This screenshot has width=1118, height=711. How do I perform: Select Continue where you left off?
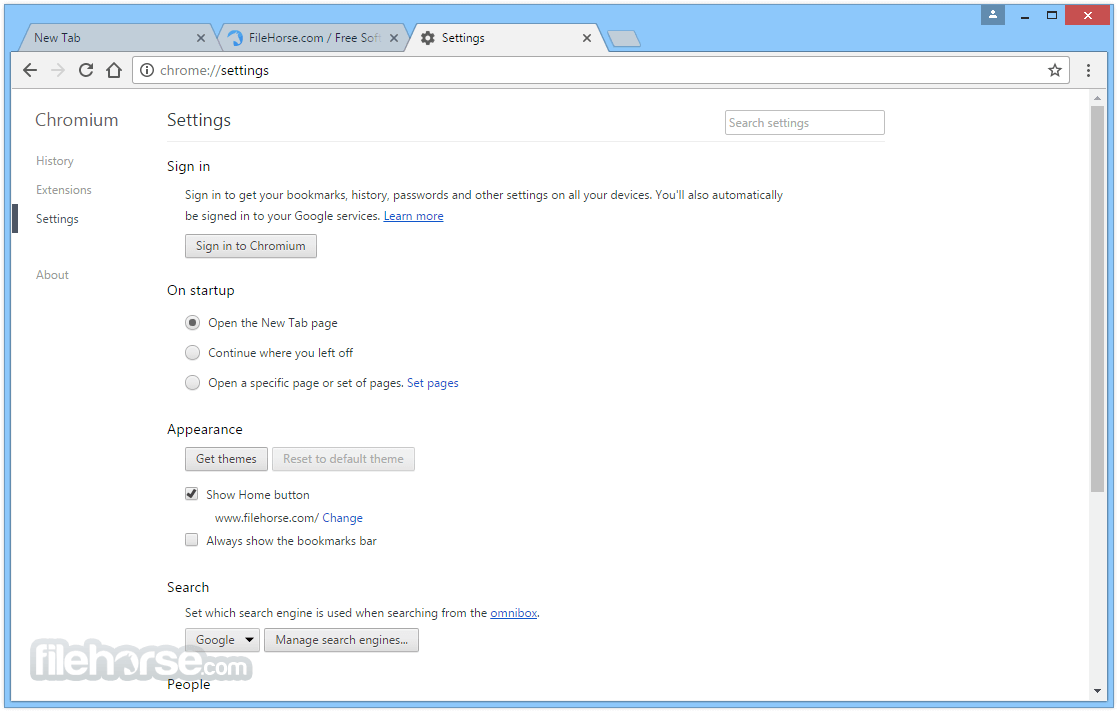(193, 352)
